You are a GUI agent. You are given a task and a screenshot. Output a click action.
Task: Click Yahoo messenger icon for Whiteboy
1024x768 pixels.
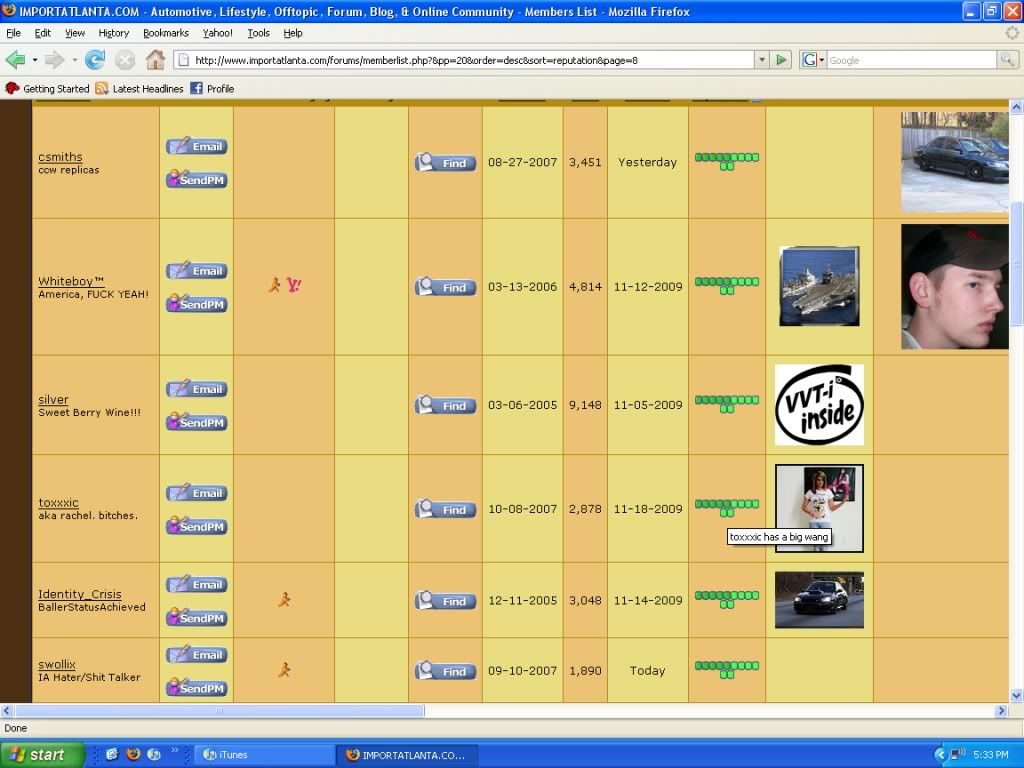click(294, 286)
